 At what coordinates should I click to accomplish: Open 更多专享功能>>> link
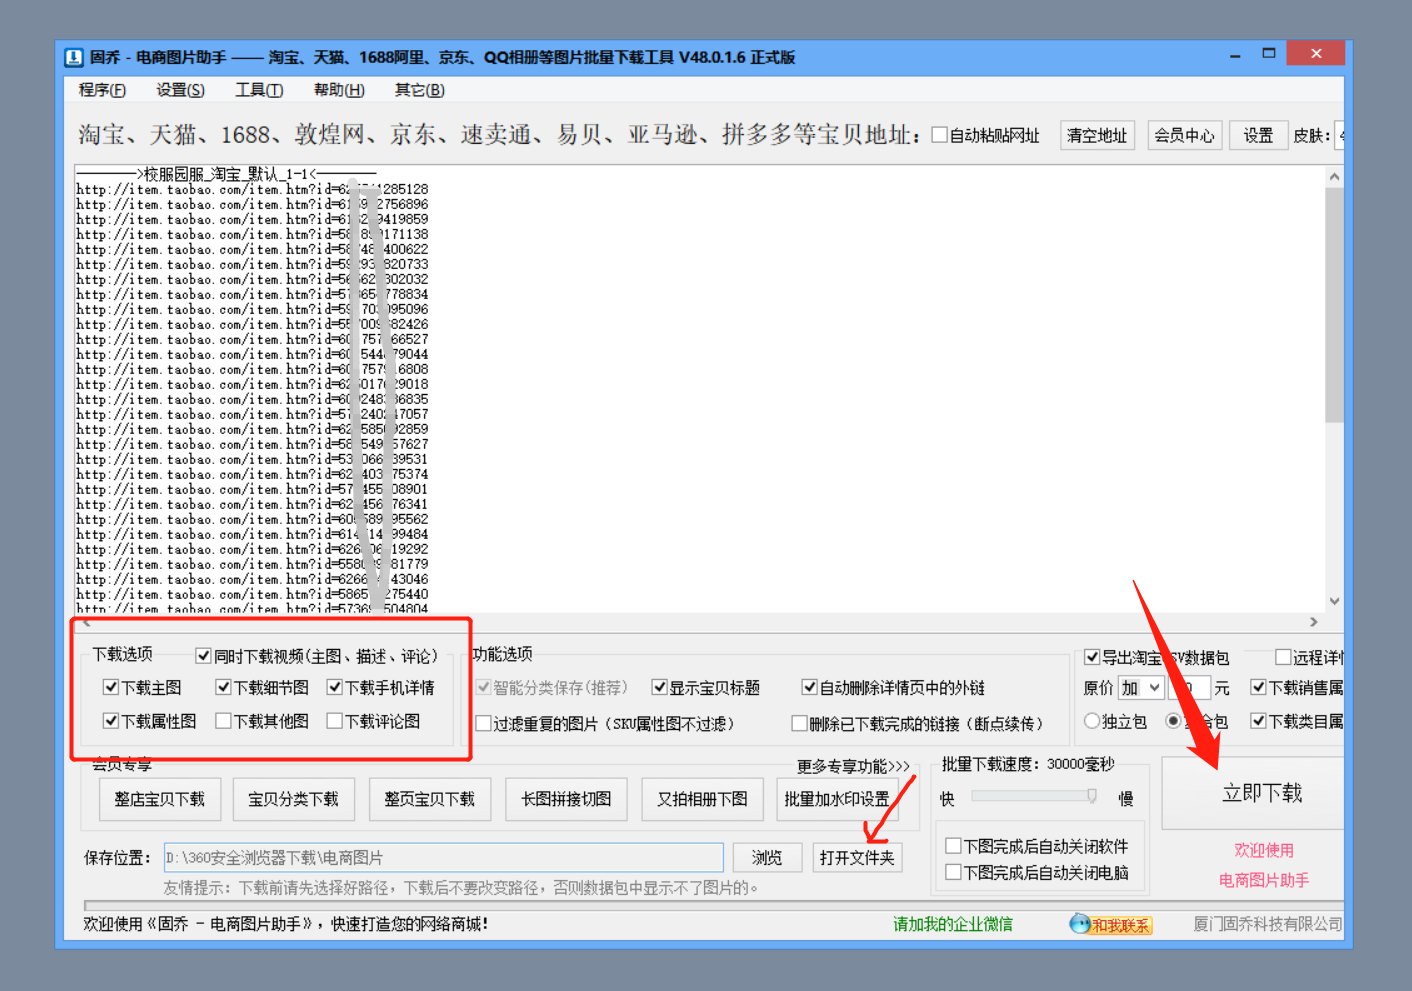tap(851, 767)
